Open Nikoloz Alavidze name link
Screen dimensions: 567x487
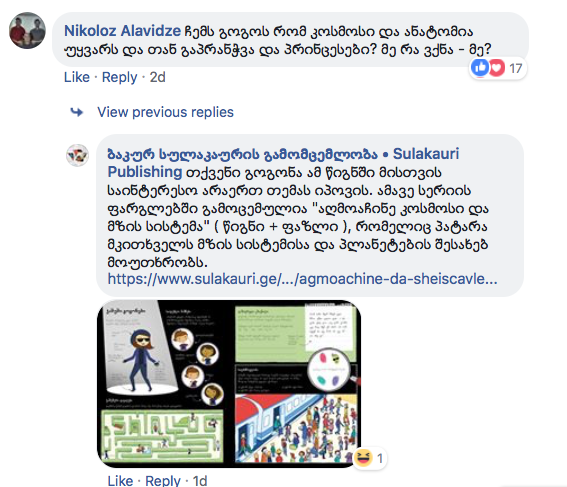(122, 31)
